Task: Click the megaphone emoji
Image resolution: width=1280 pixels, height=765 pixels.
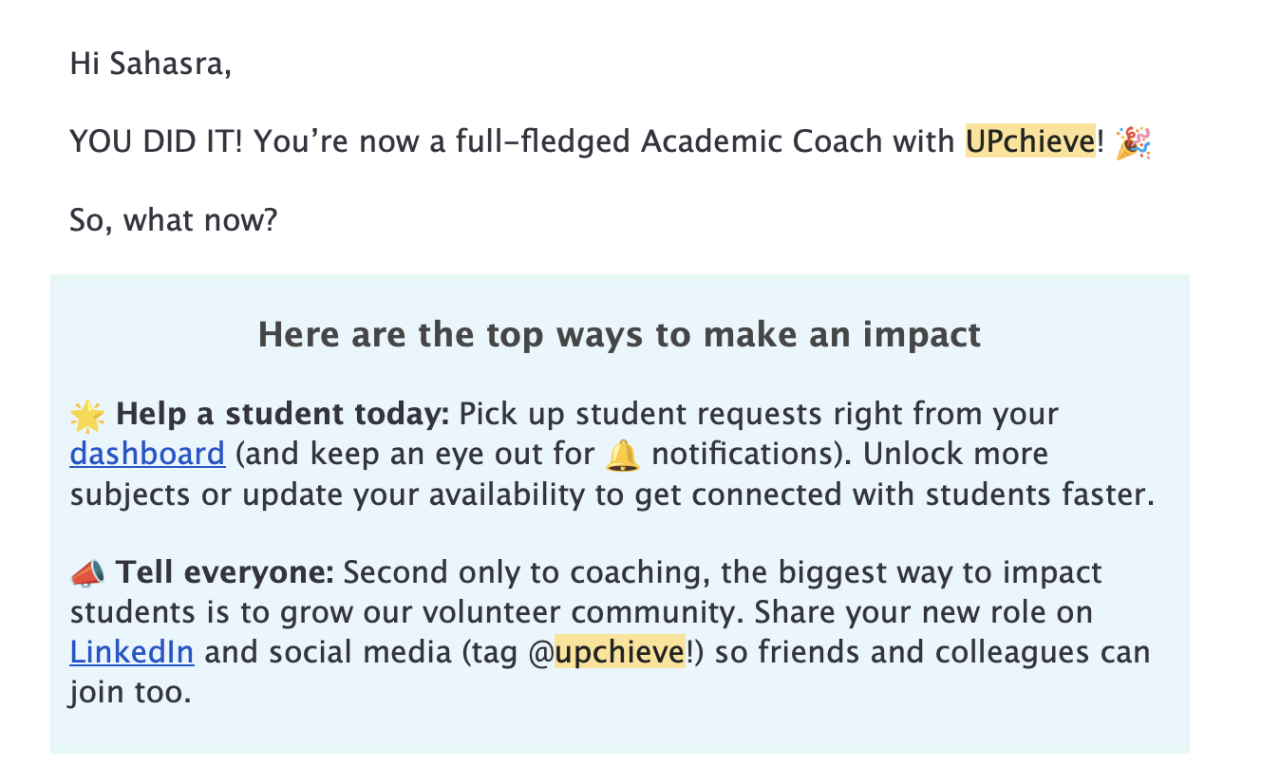Action: pos(87,573)
